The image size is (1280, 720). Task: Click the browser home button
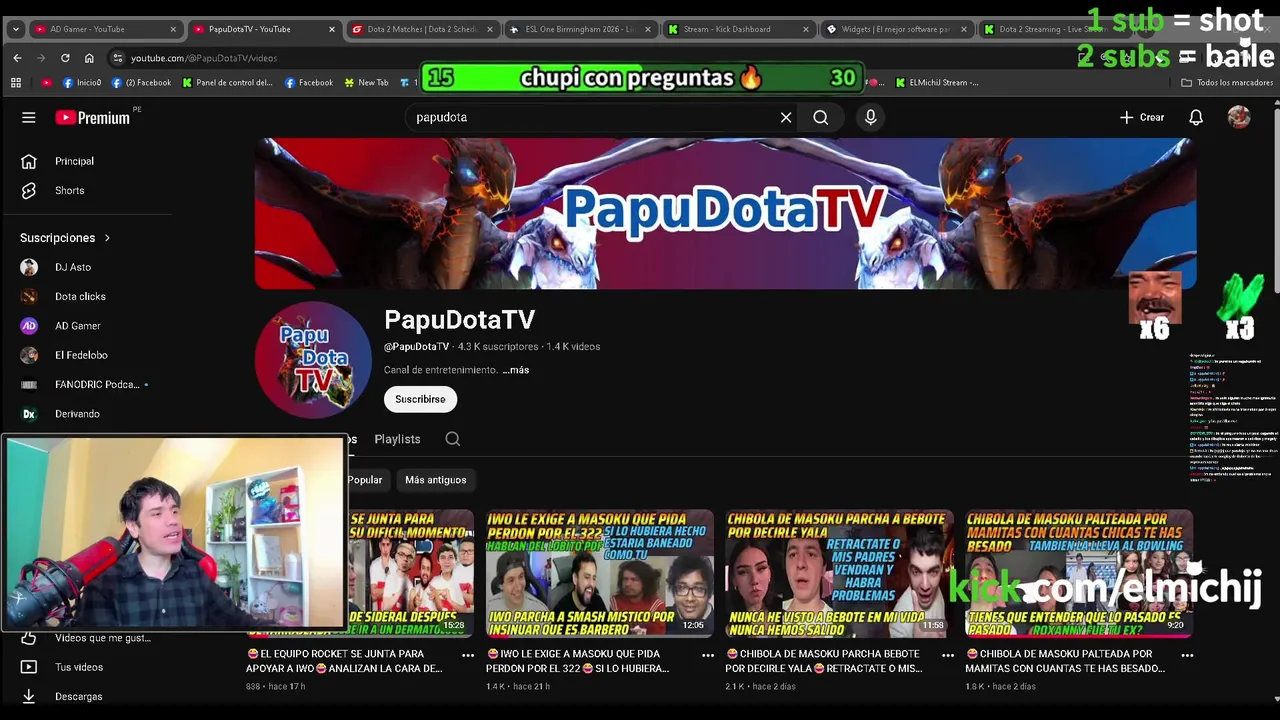pos(89,58)
